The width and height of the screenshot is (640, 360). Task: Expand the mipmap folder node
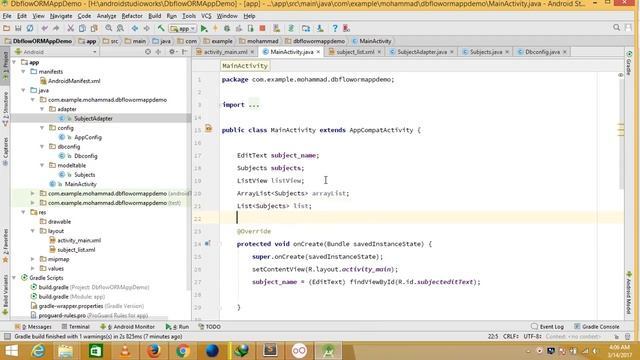(33, 259)
